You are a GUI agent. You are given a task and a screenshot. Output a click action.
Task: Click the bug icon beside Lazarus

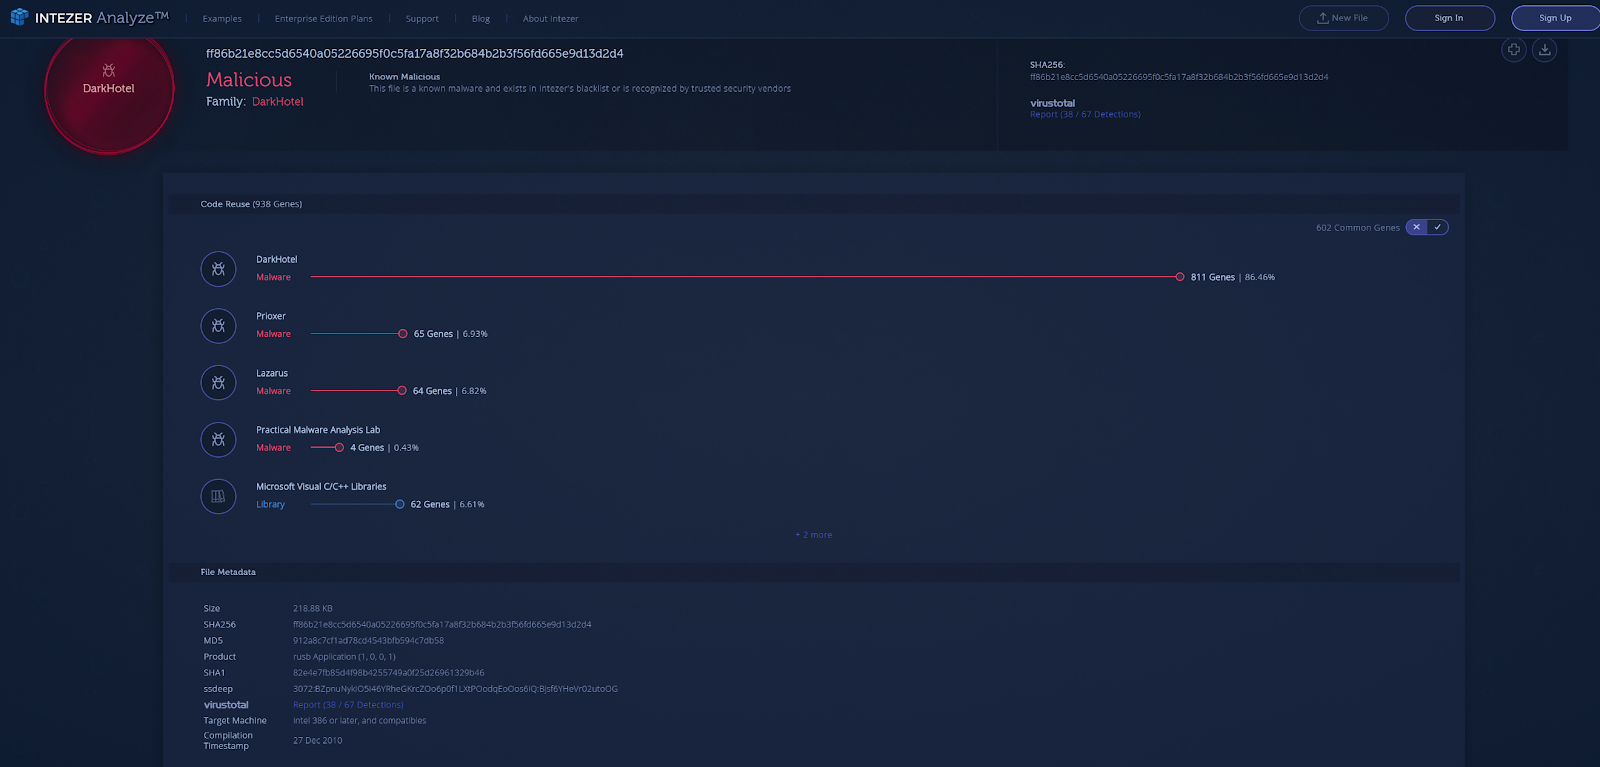coord(218,383)
